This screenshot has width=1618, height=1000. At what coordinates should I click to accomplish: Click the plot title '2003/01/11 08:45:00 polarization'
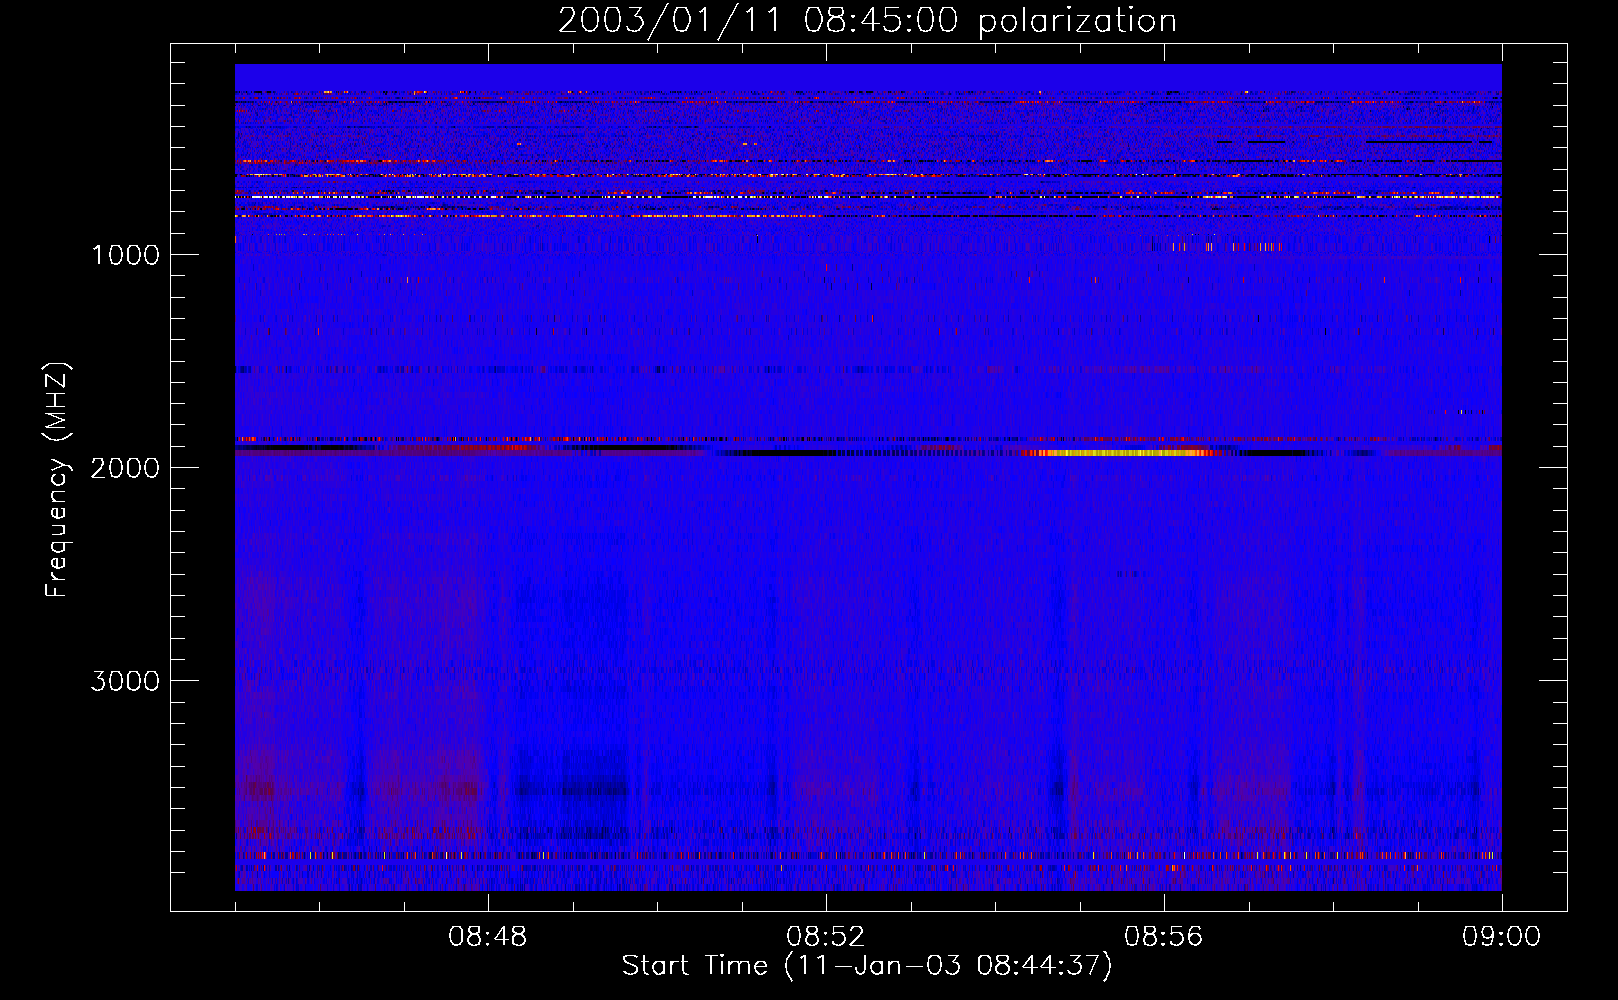867,21
